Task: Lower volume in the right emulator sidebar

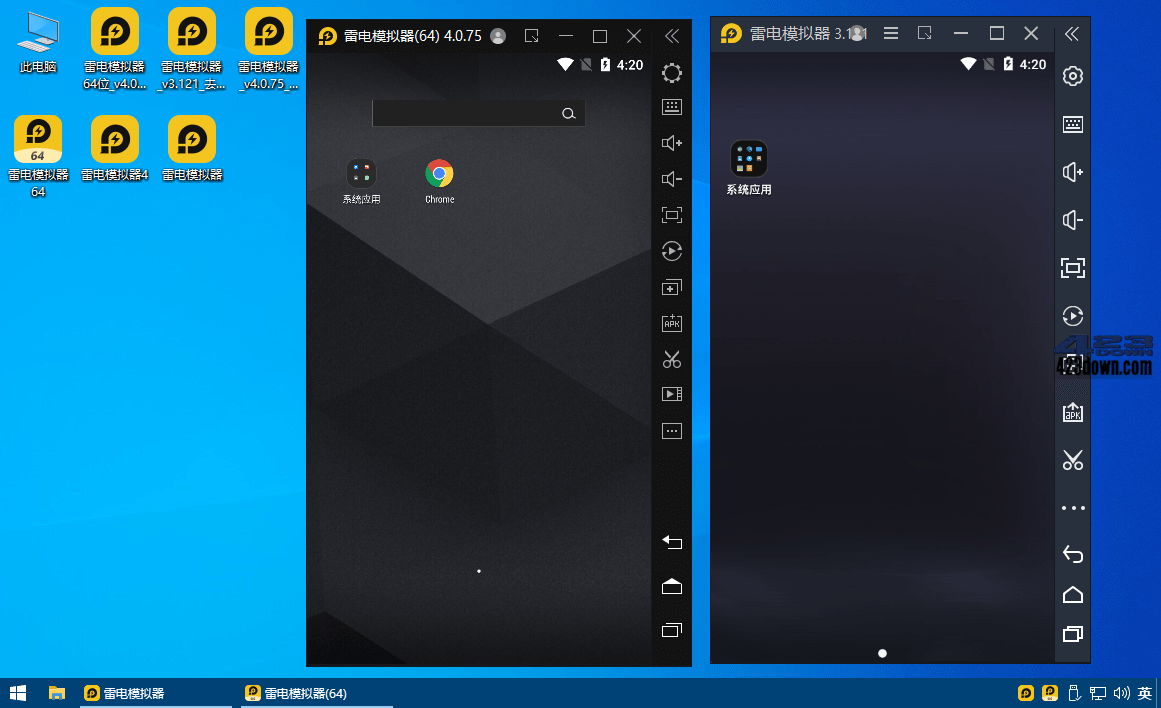Action: point(1073,220)
